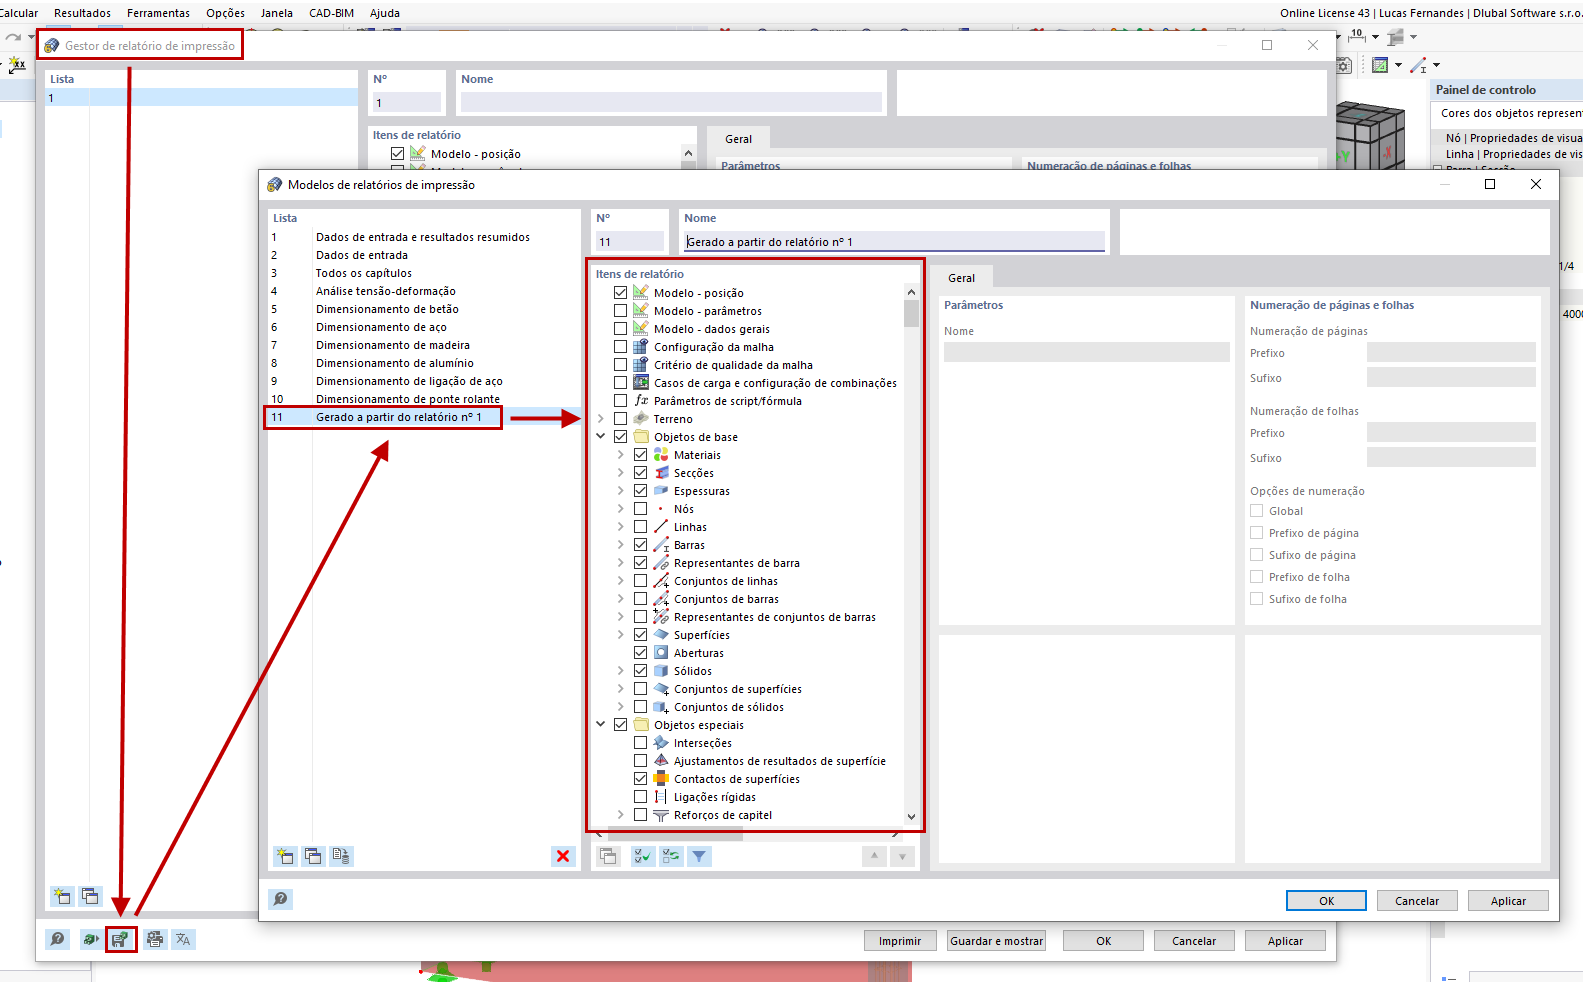
Task: Open help icon in Modelos de relatórios dialog
Action: pyautogui.click(x=281, y=899)
